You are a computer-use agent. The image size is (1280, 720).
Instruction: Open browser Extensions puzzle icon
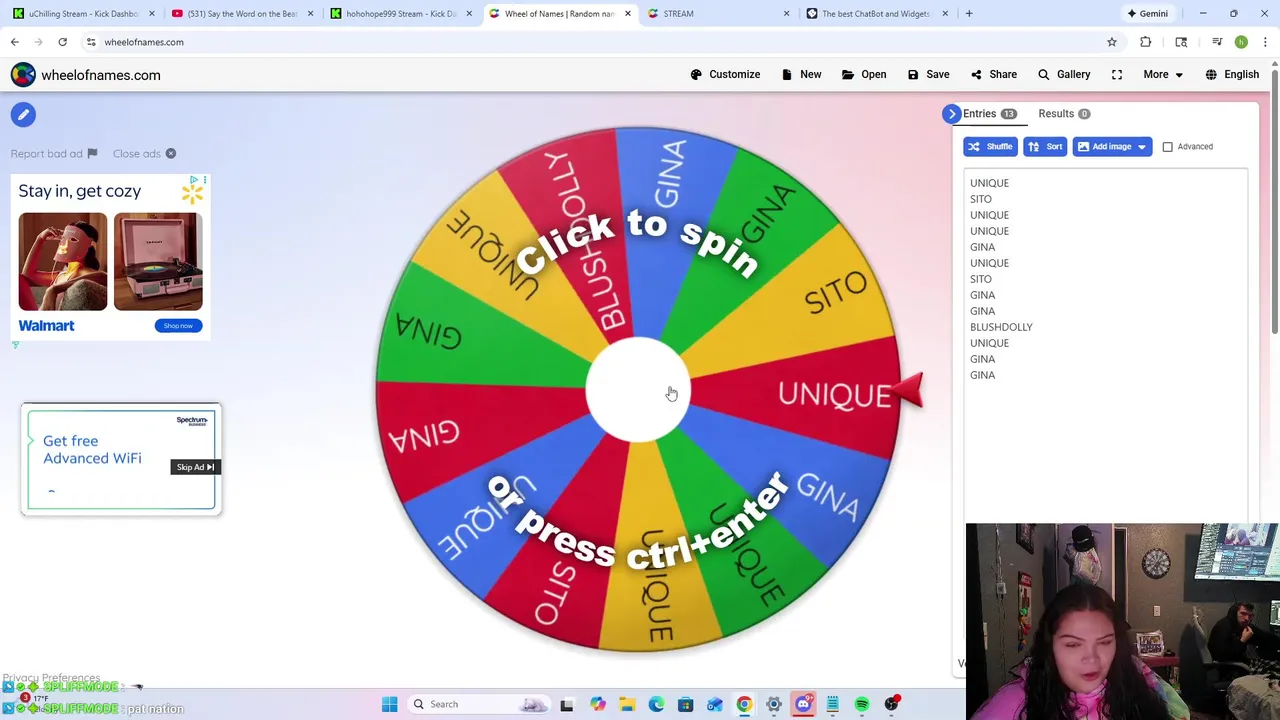[1145, 42]
